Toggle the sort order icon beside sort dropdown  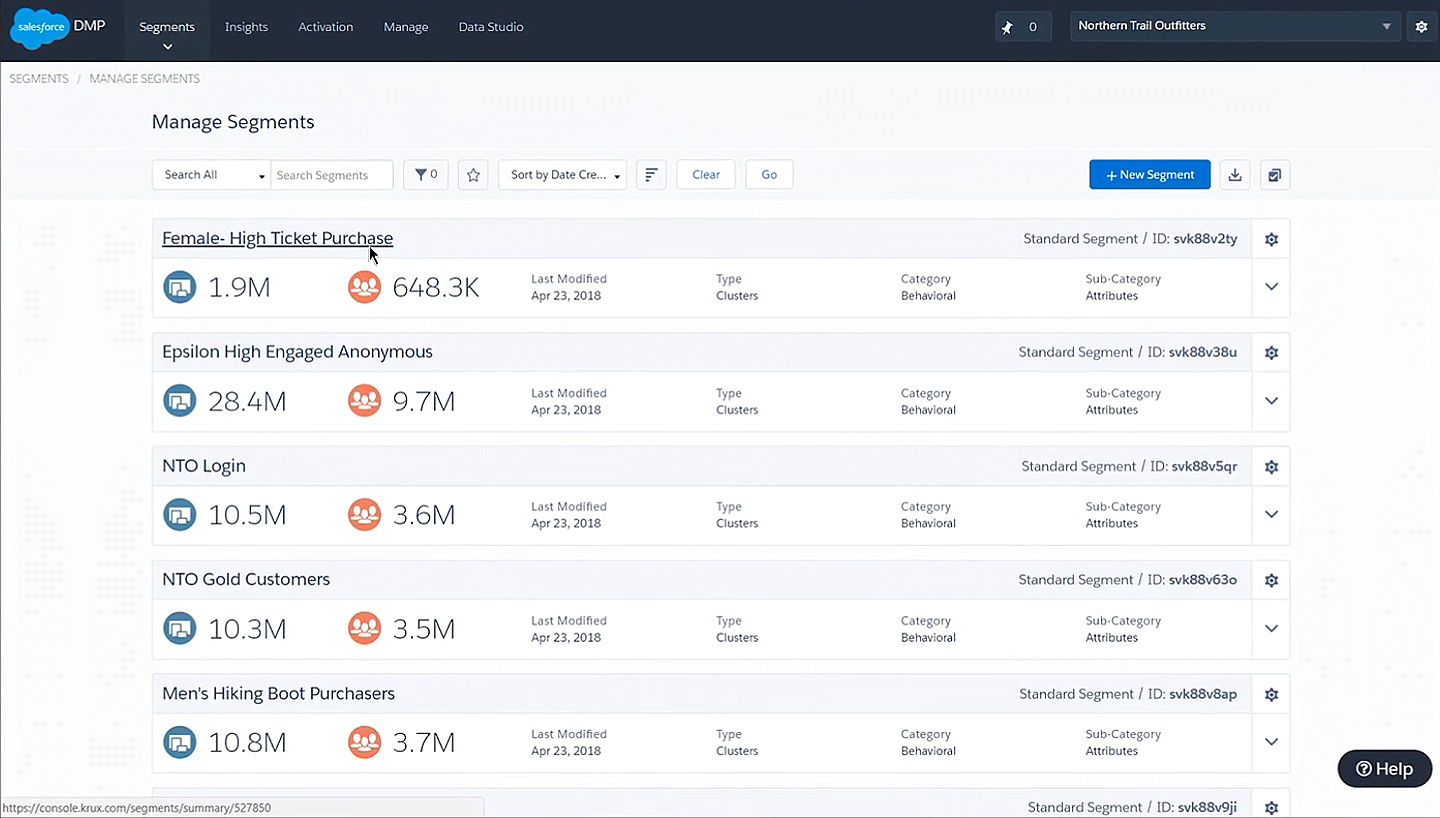651,174
